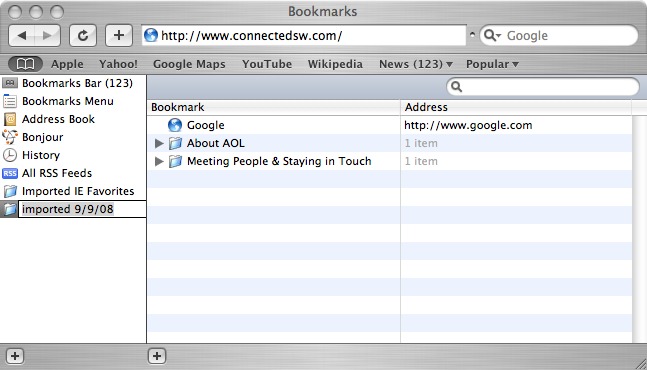Click the Imported IE Favorites folder icon
Viewport: 647px width, 370px height.
tap(10, 191)
